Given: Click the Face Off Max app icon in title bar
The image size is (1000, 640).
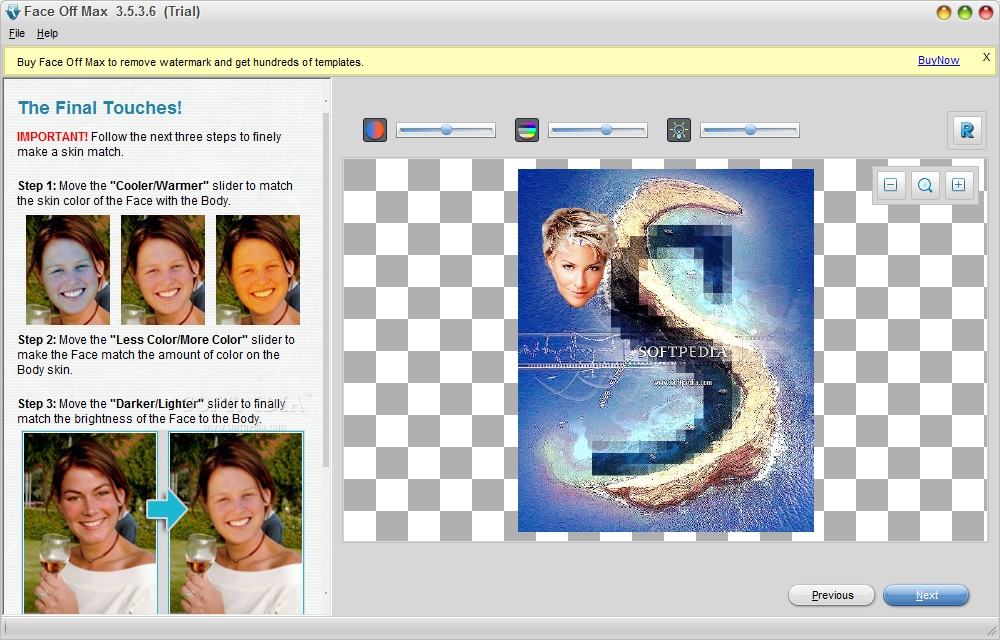Looking at the screenshot, I should (x=12, y=12).
